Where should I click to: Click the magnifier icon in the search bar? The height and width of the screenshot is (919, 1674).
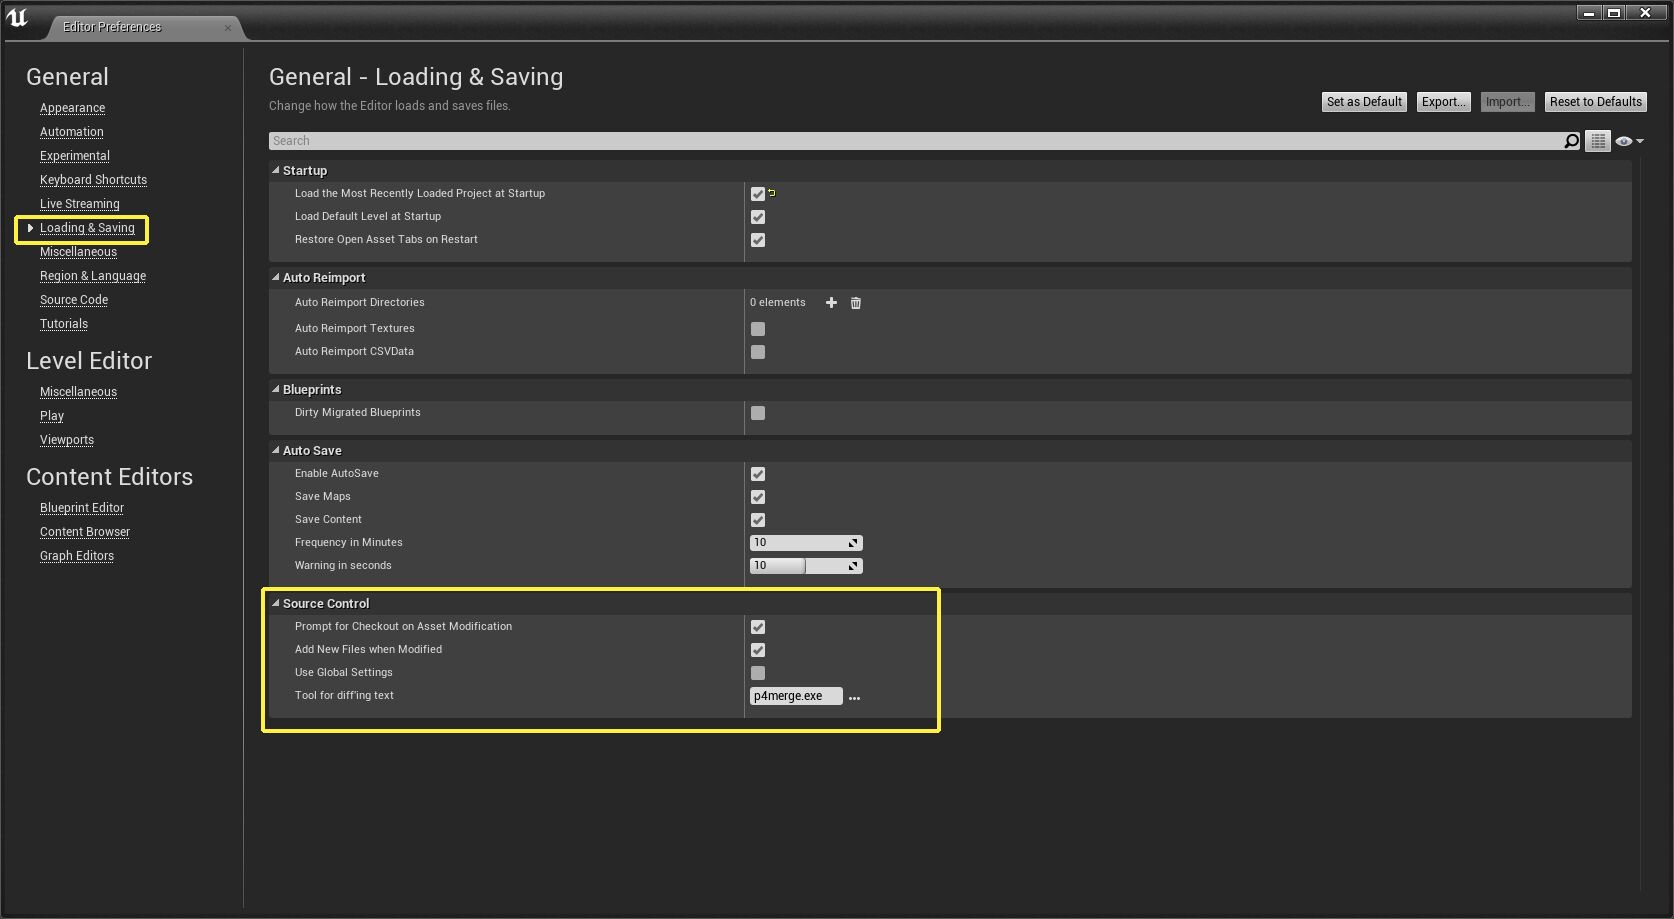point(1571,141)
